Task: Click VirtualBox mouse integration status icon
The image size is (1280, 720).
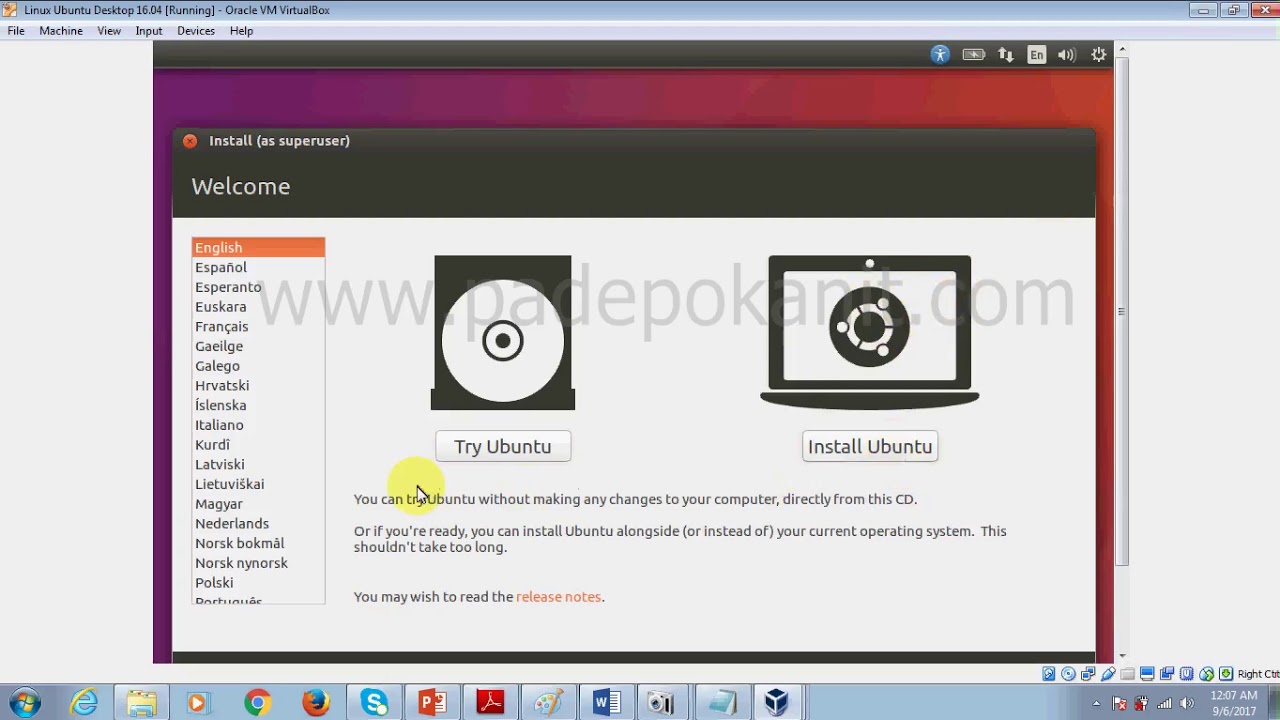Action: pos(1207,674)
